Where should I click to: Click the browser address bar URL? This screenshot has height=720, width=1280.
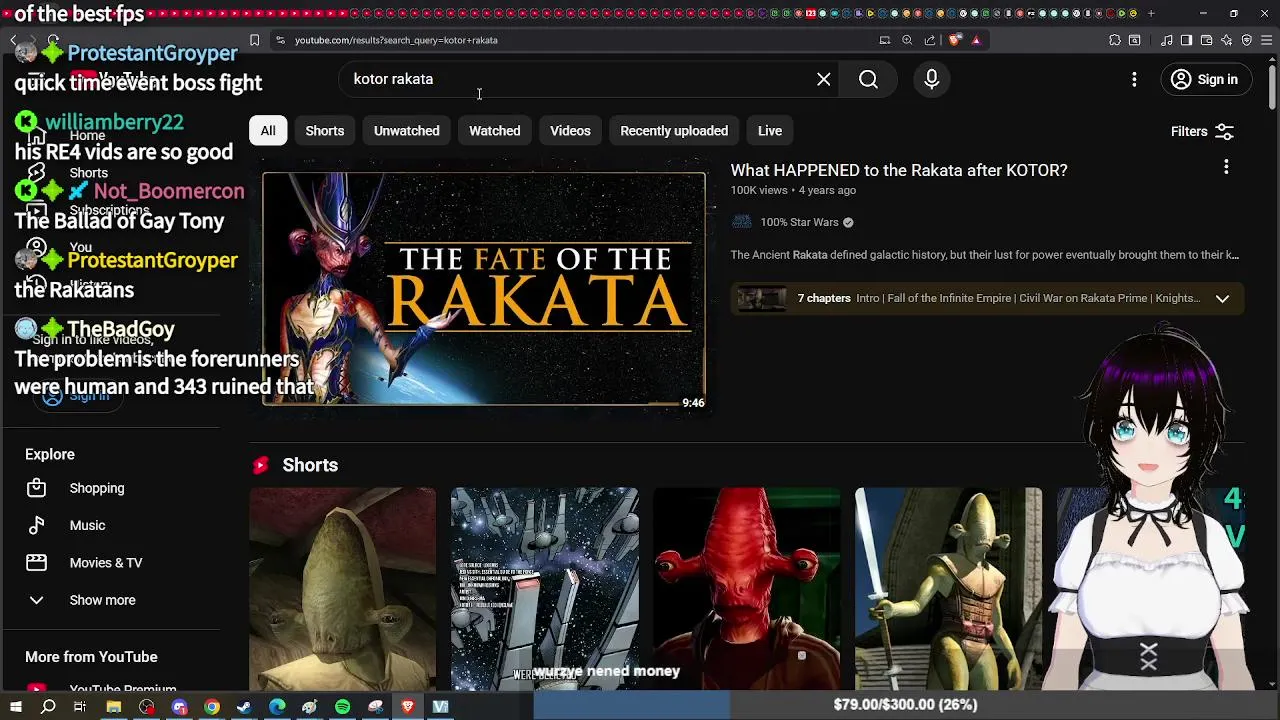396,40
